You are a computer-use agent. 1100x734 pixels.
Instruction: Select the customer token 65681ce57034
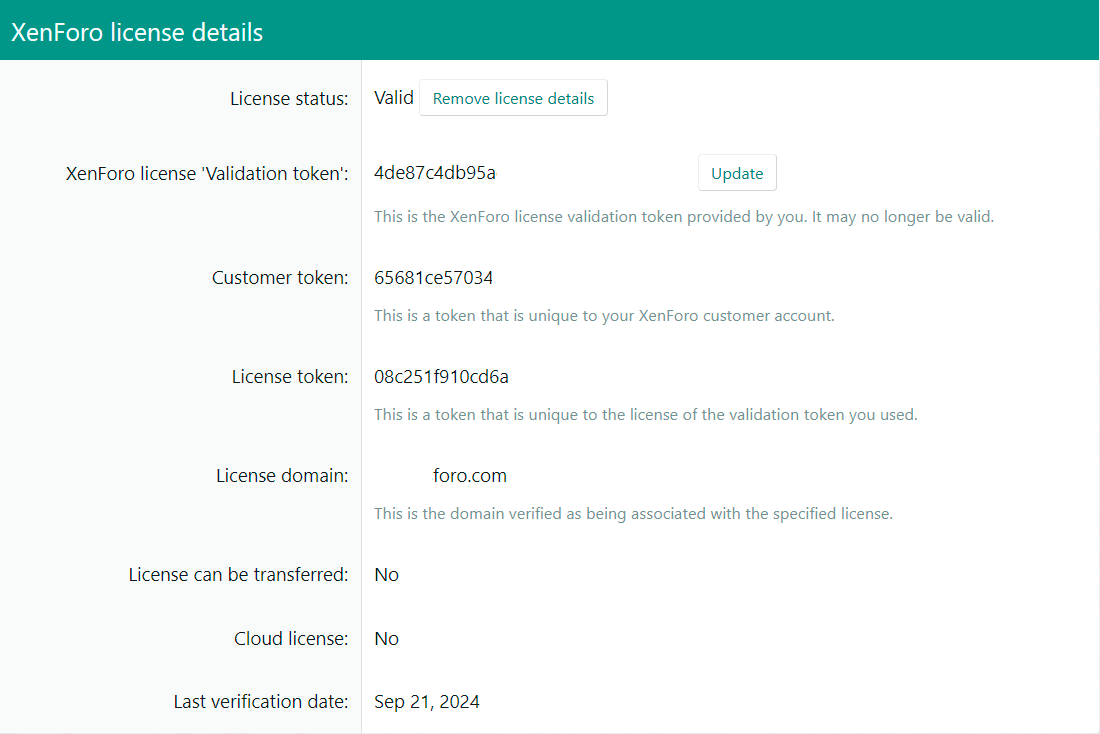(434, 278)
